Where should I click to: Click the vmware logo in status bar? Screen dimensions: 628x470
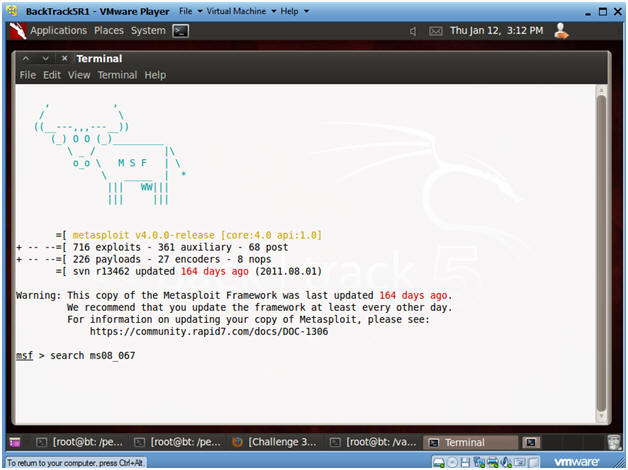pos(576,462)
